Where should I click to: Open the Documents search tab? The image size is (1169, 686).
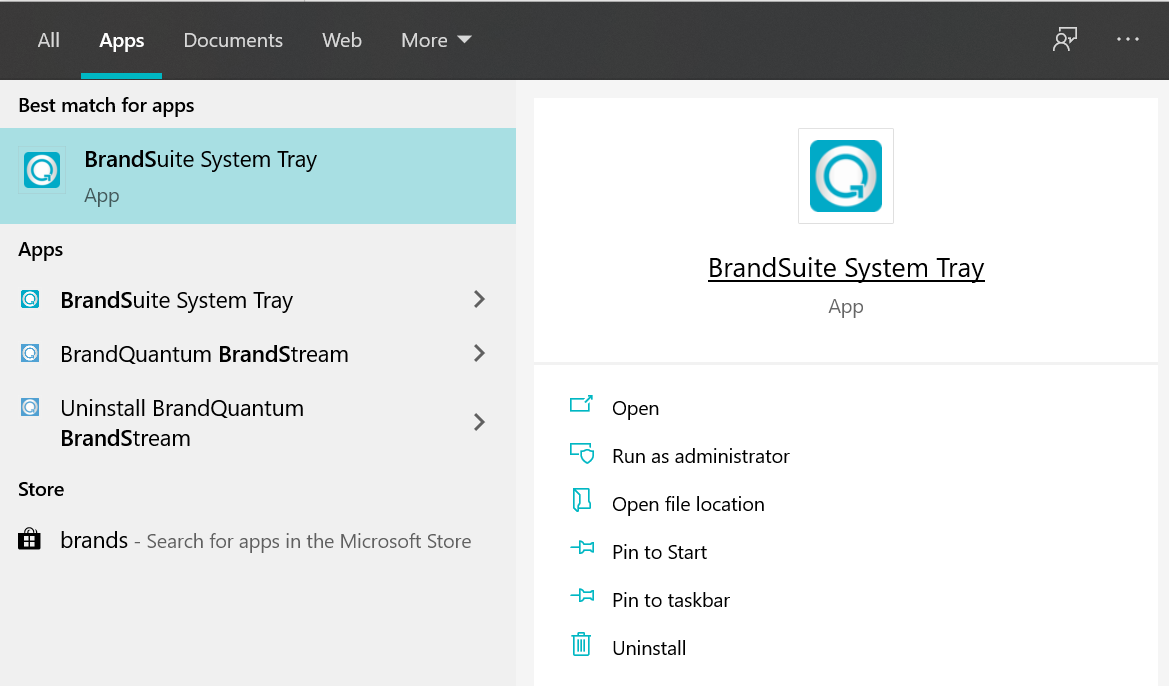point(233,40)
